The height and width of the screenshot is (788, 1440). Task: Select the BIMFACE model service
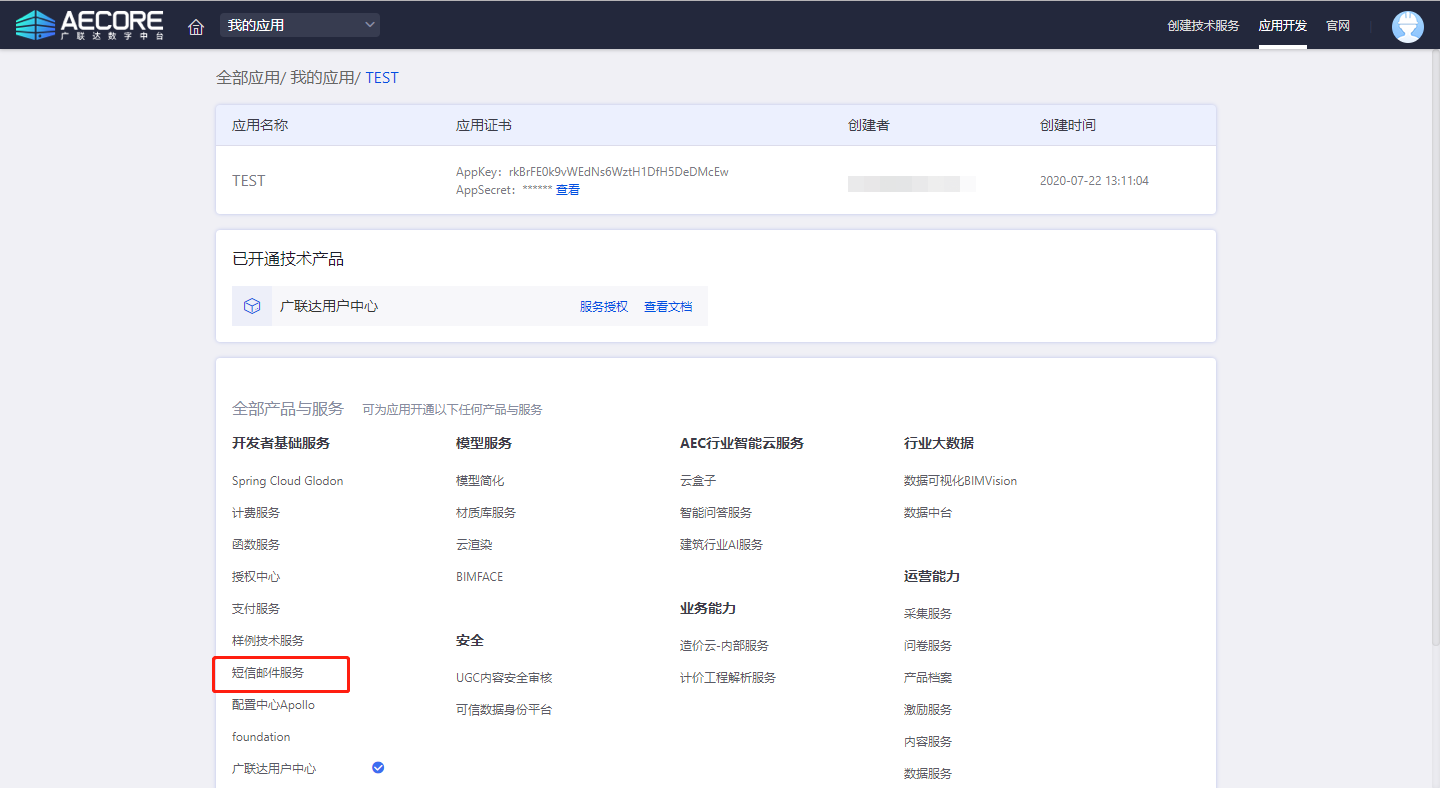click(479, 577)
